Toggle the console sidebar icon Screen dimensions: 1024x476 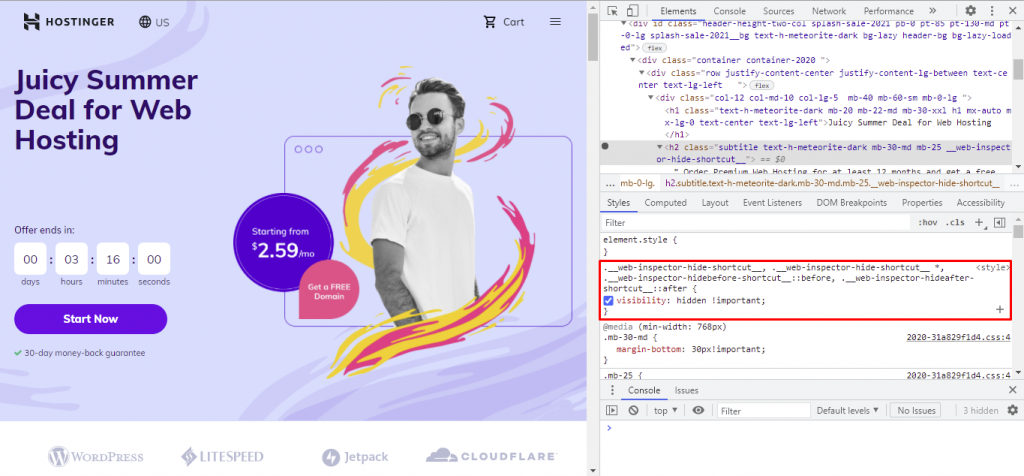coord(612,411)
